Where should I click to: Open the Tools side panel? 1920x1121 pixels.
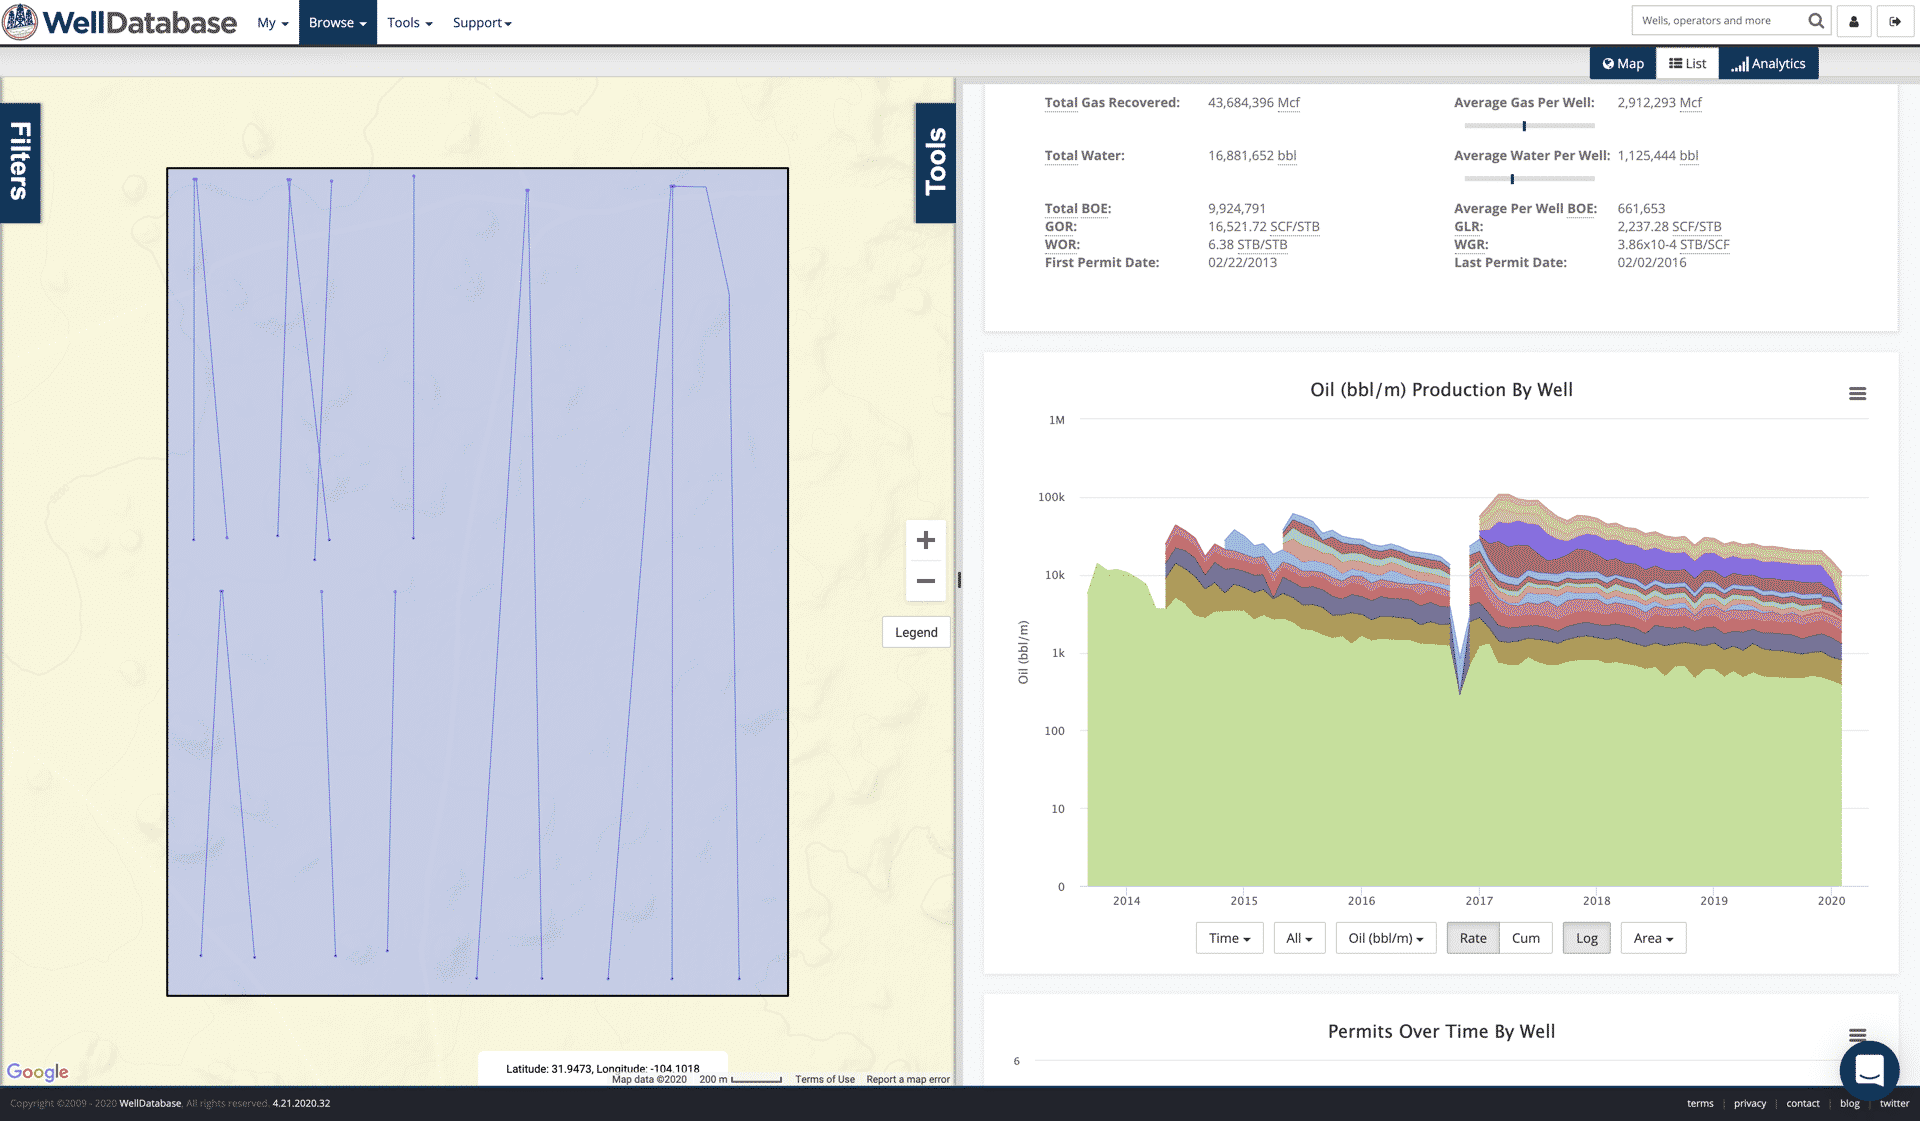point(935,162)
